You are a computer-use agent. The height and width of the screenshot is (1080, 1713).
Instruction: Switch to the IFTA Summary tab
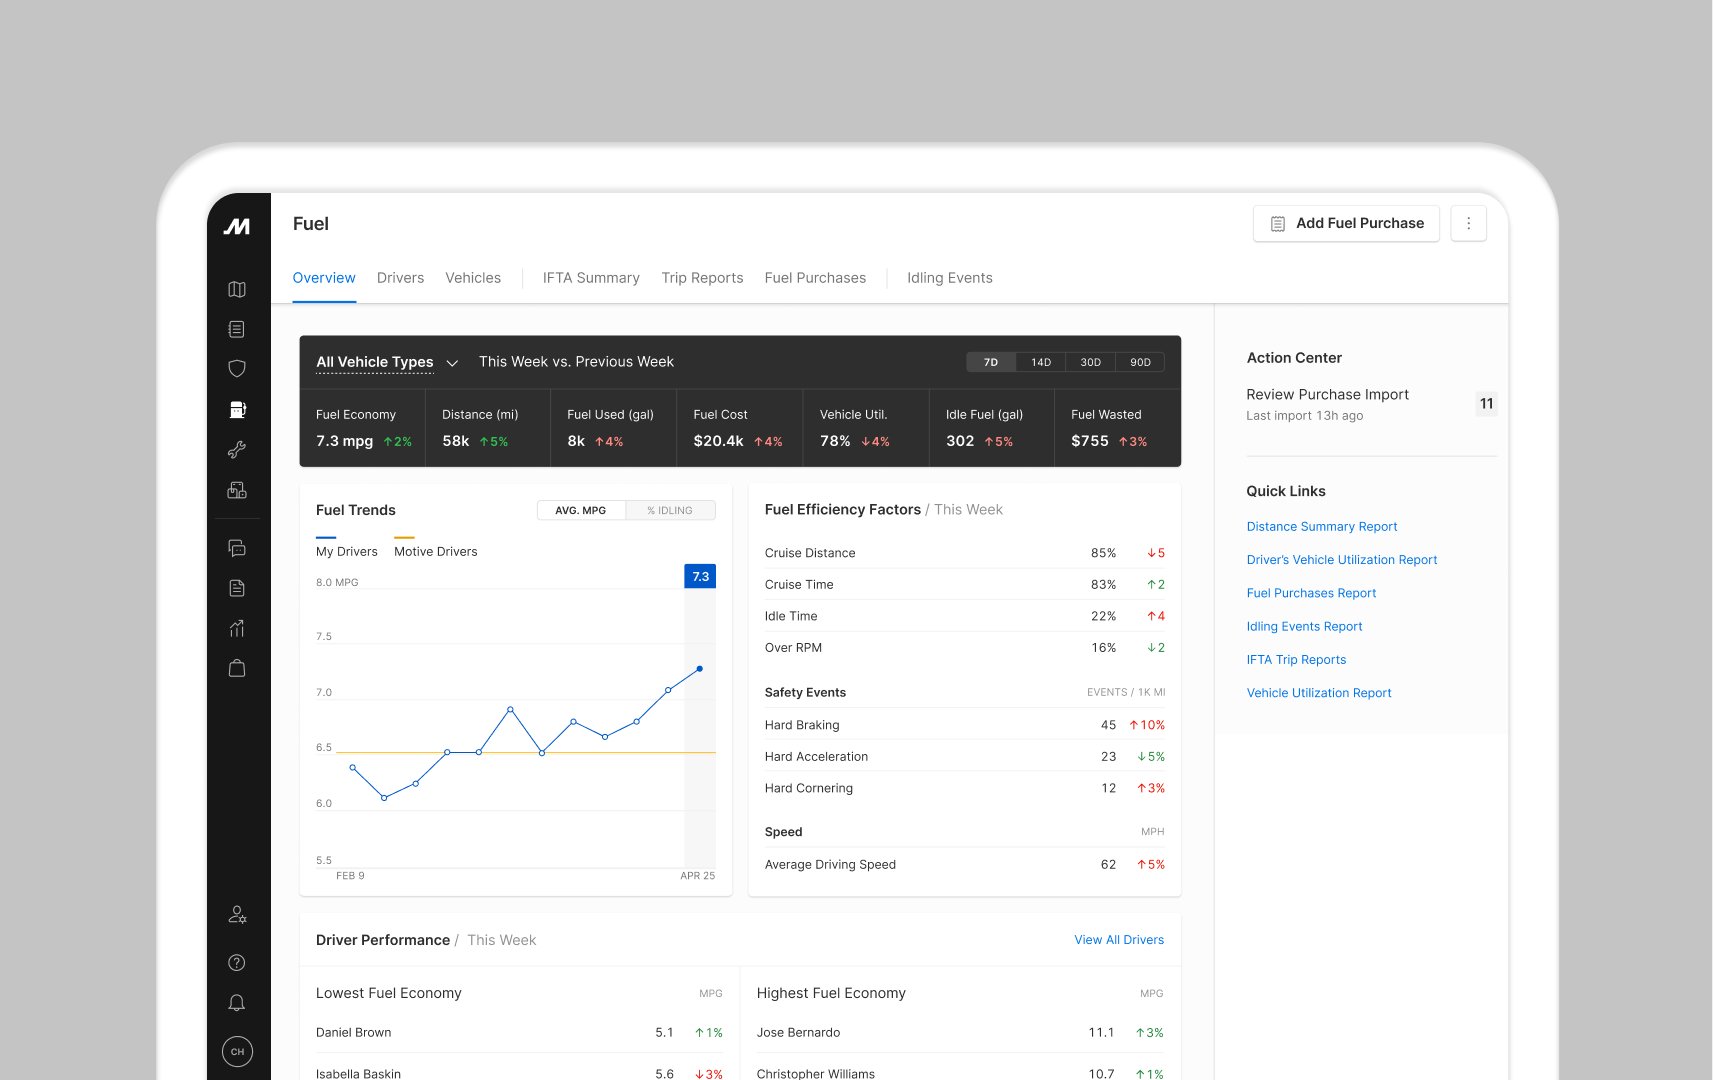click(x=591, y=278)
